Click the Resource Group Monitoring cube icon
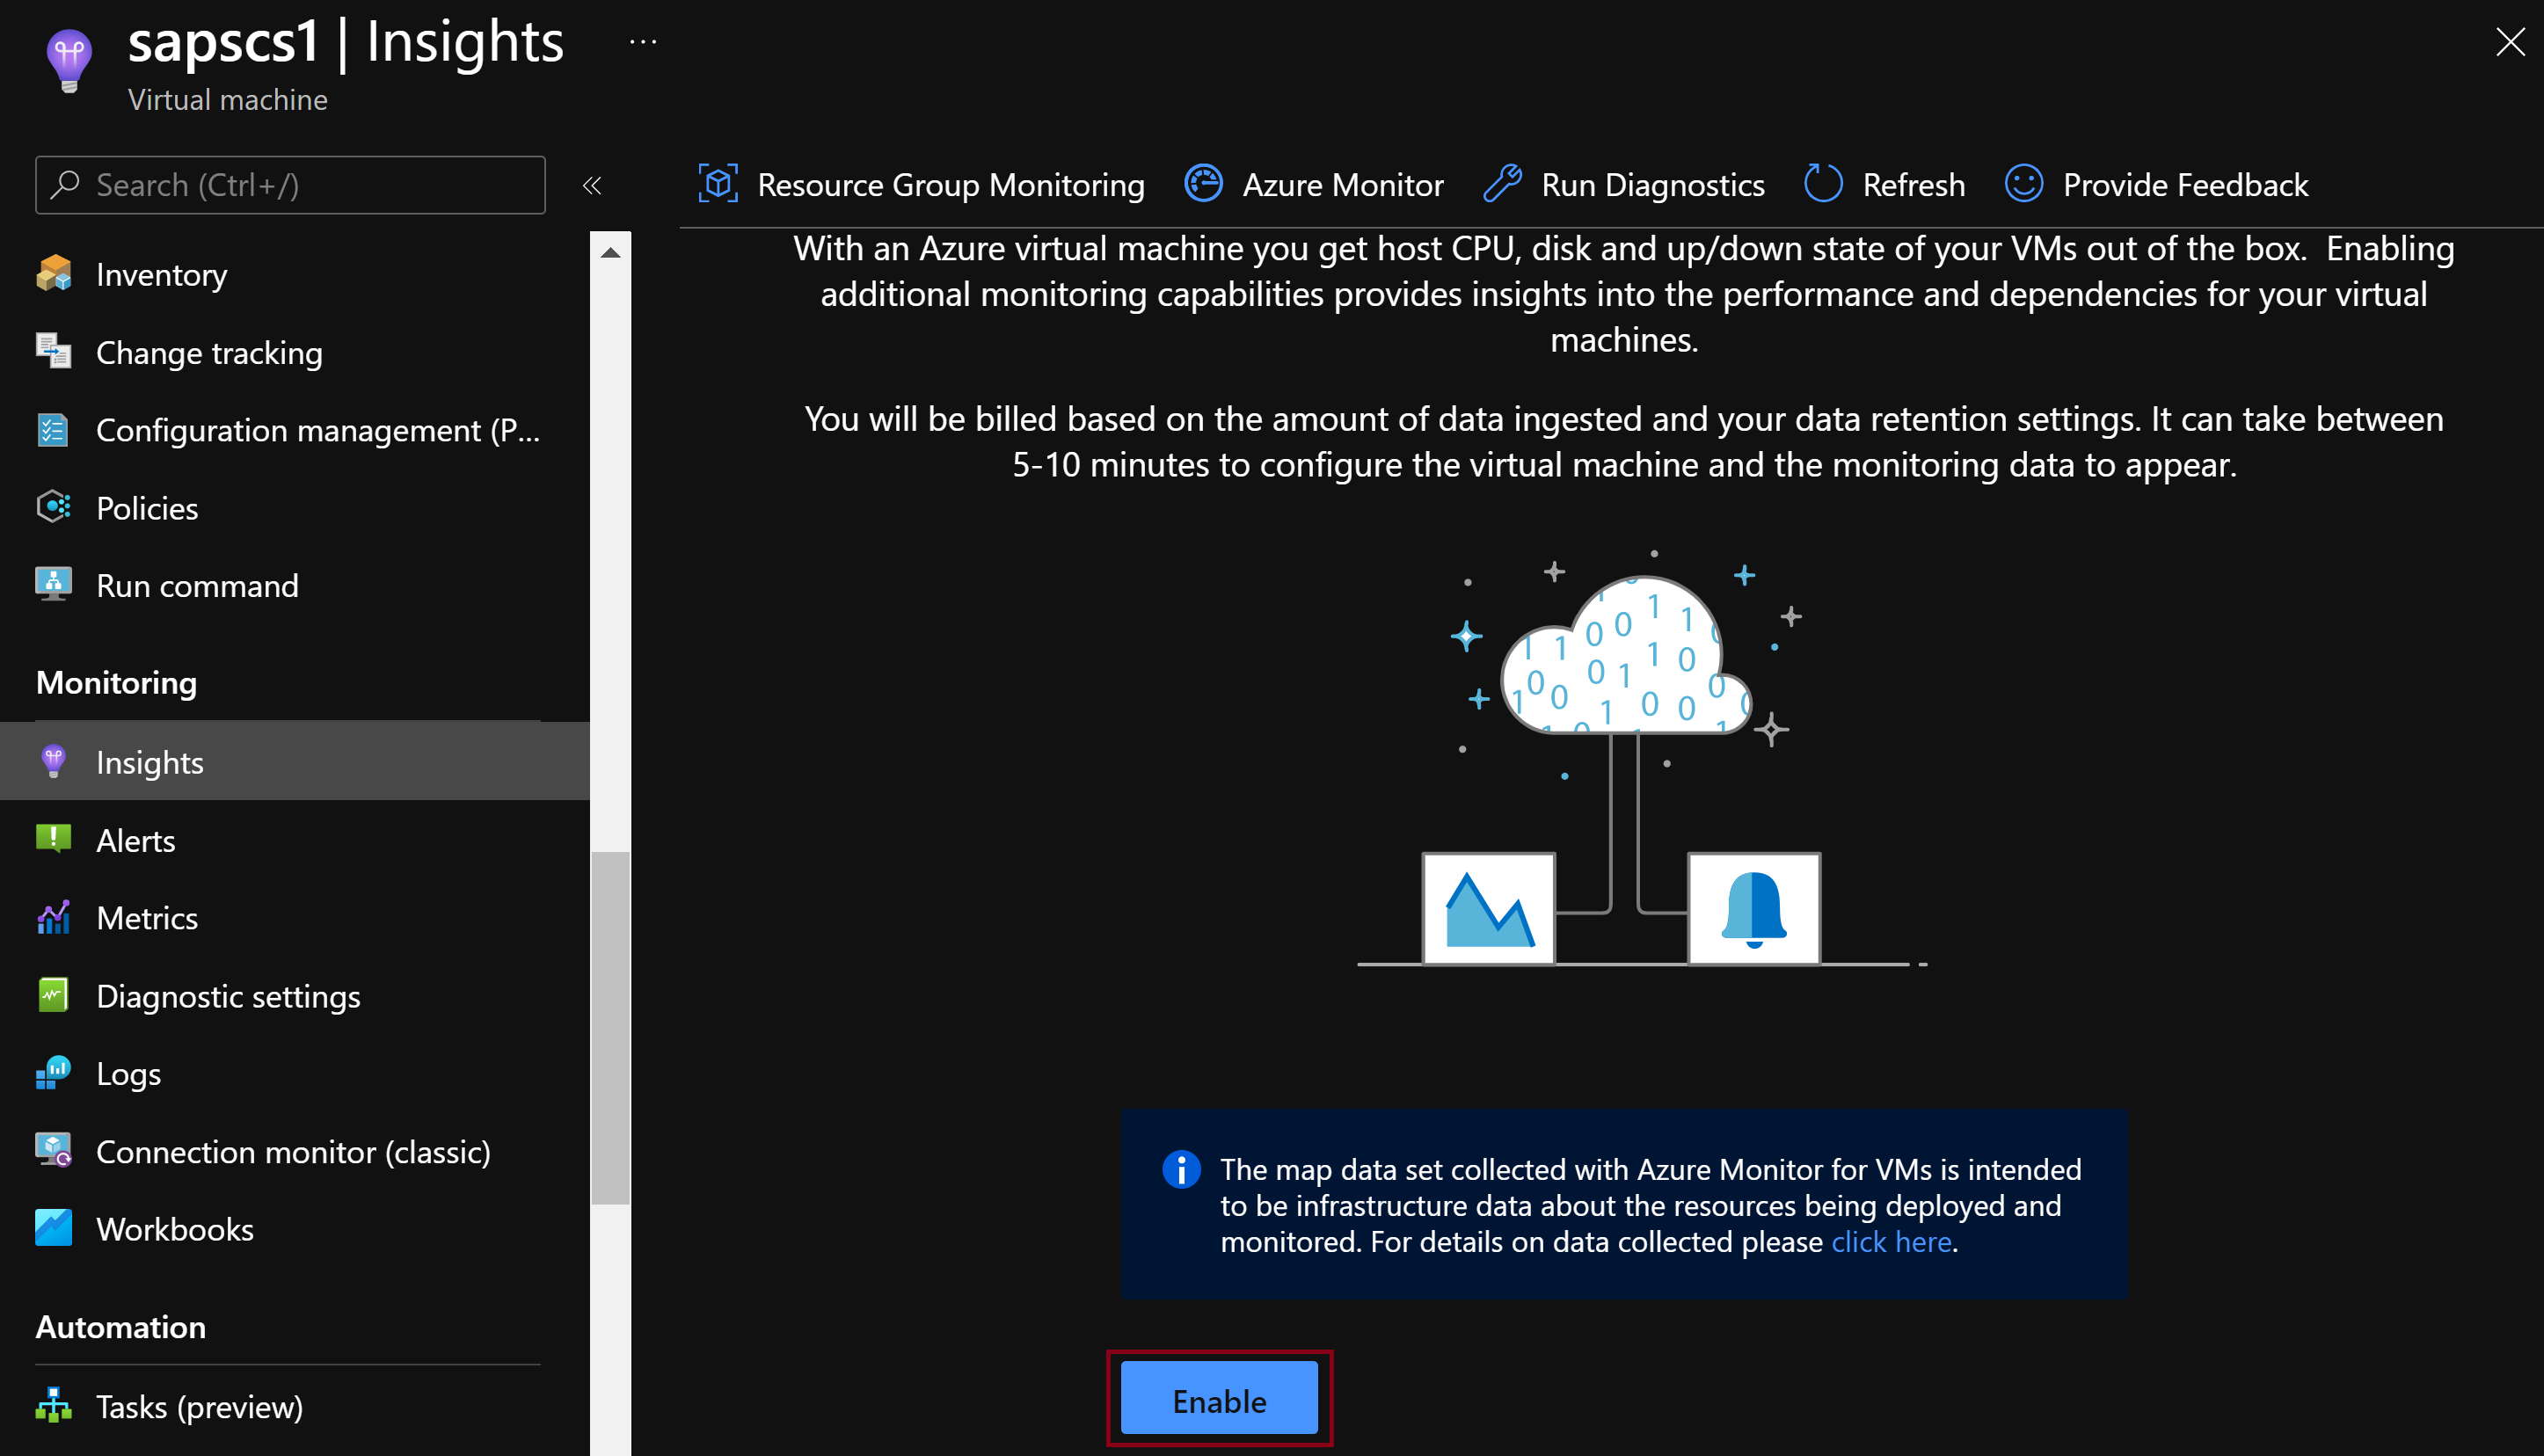The height and width of the screenshot is (1456, 2544). click(x=718, y=184)
